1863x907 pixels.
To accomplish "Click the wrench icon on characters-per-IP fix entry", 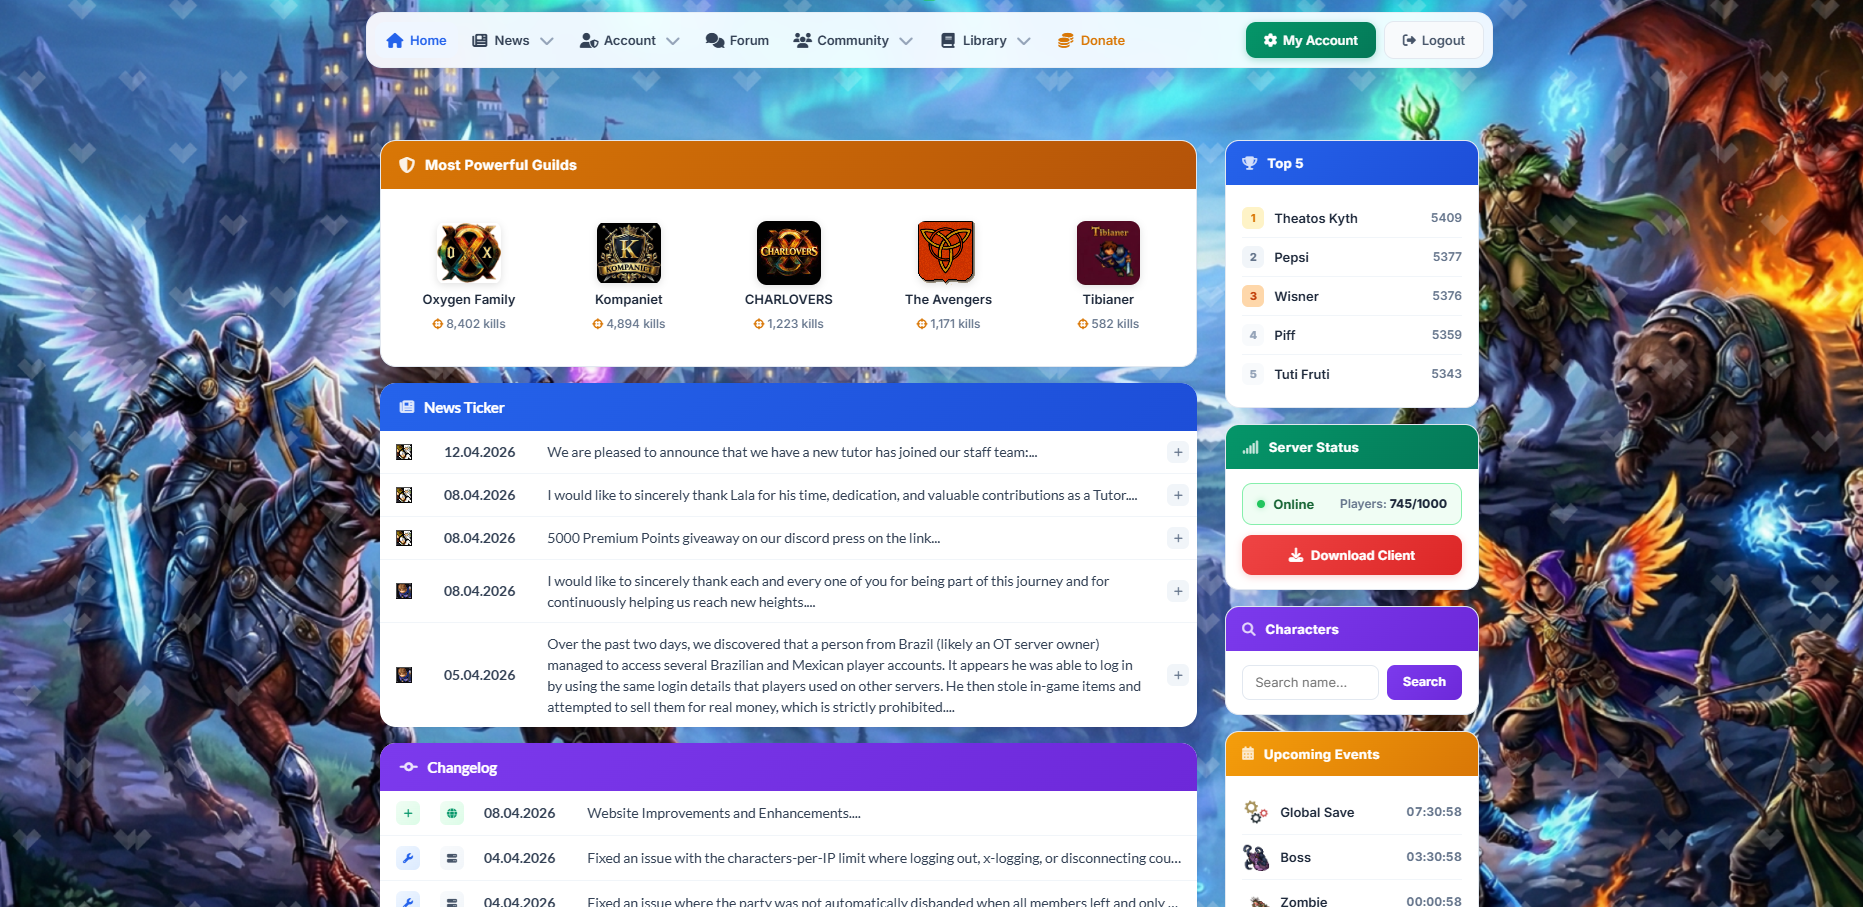I will [x=408, y=858].
